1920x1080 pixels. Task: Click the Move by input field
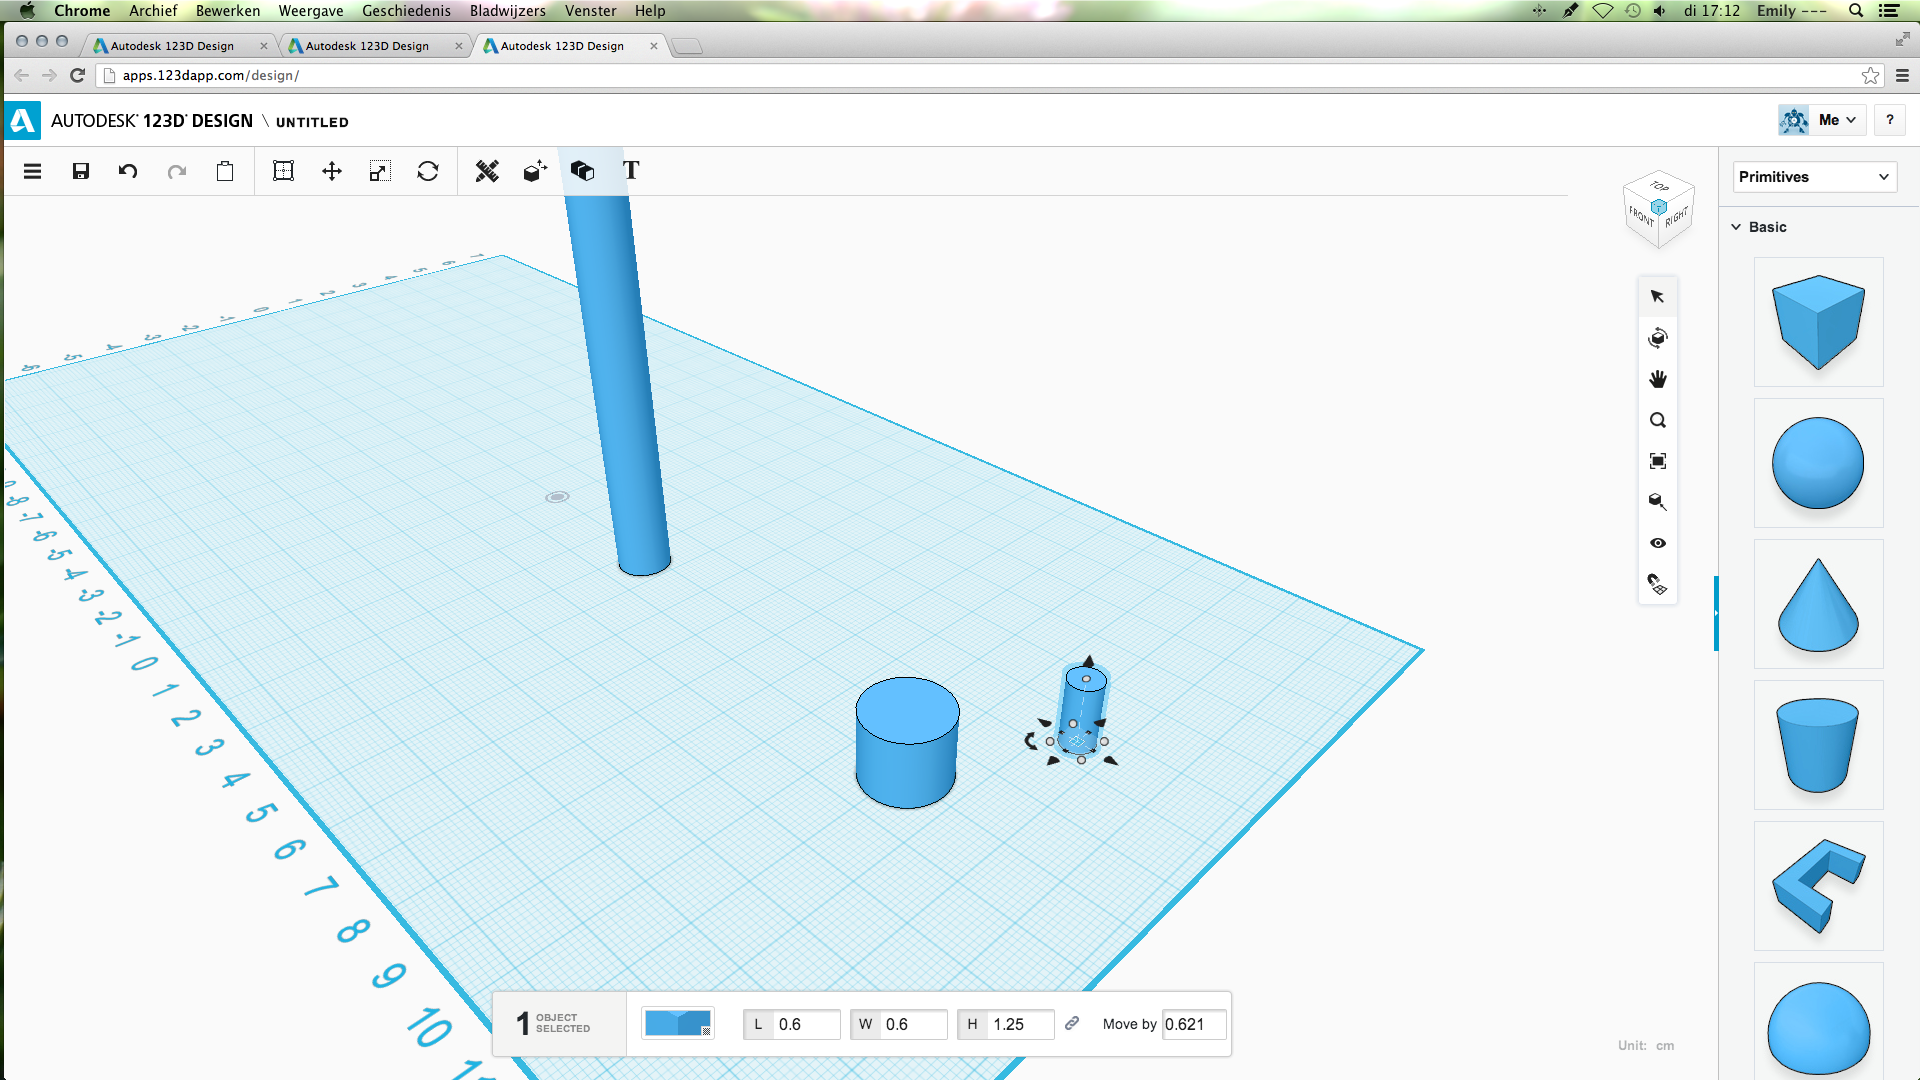pos(1193,1024)
